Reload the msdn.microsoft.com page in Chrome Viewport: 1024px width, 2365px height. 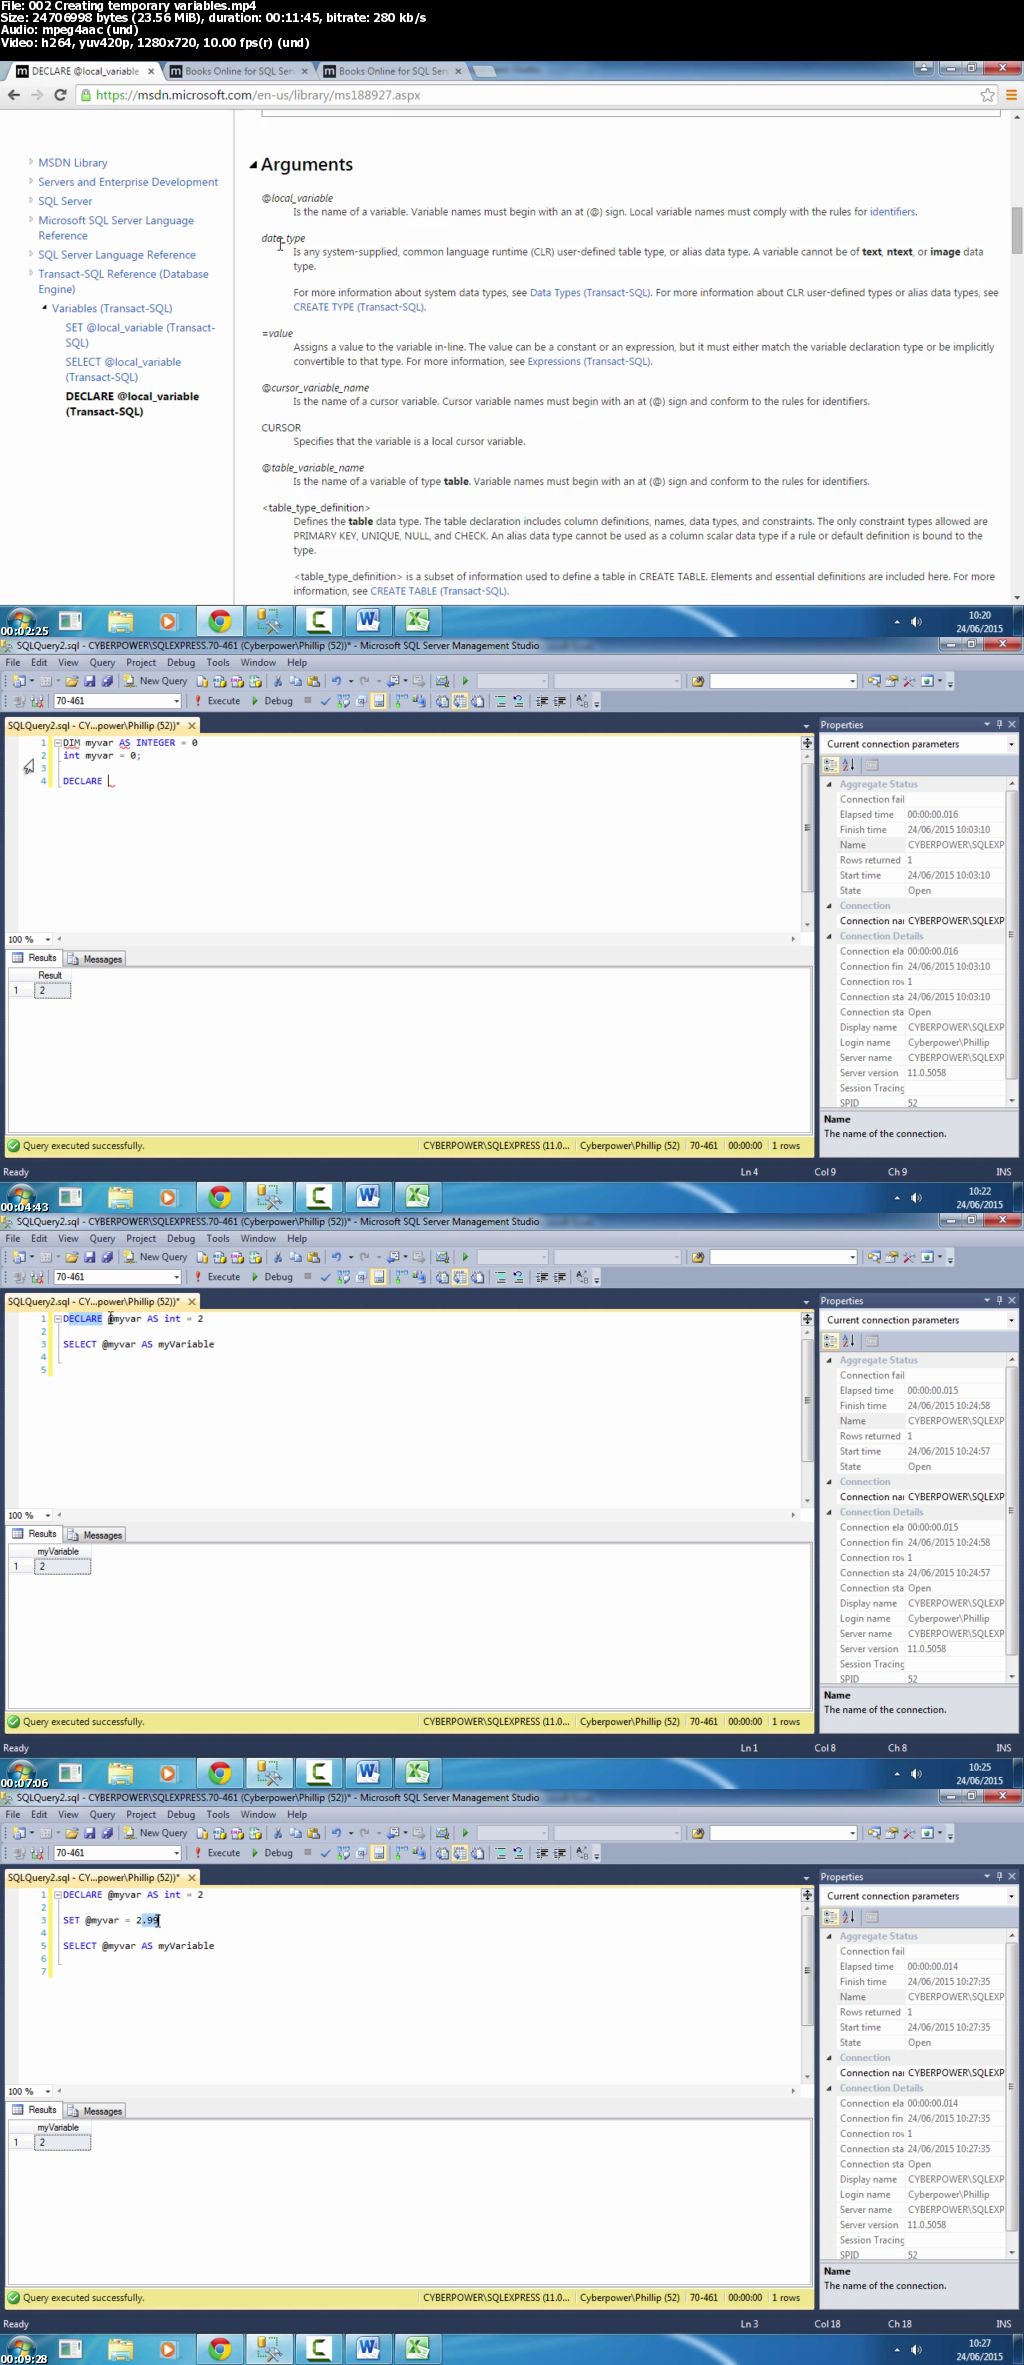pyautogui.click(x=60, y=95)
